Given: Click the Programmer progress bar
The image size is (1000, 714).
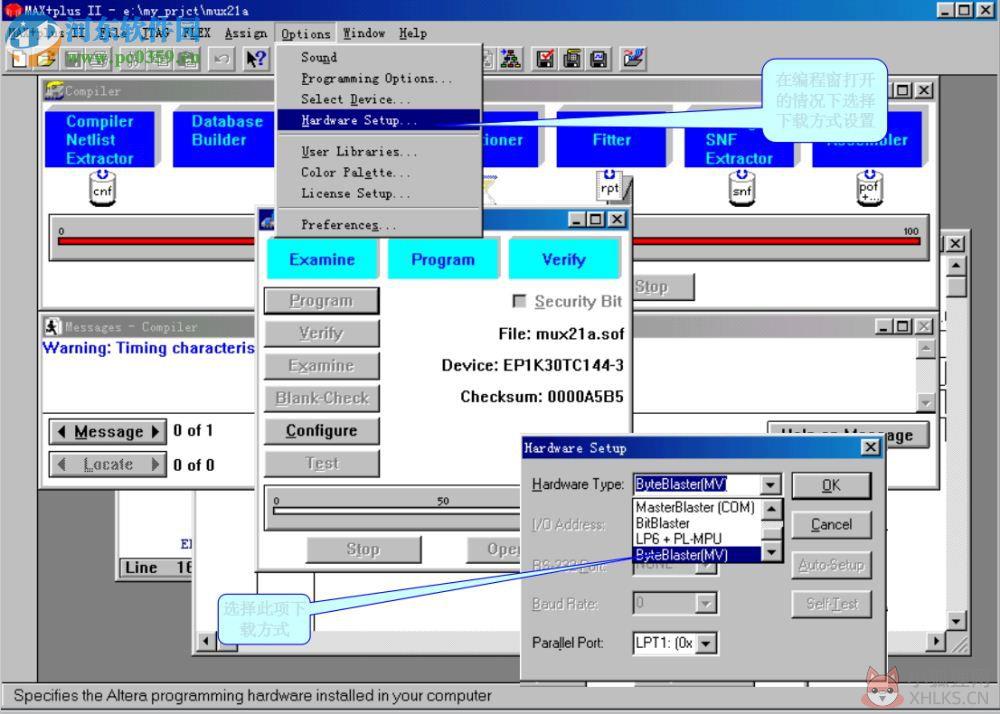Looking at the screenshot, I should coord(397,509).
